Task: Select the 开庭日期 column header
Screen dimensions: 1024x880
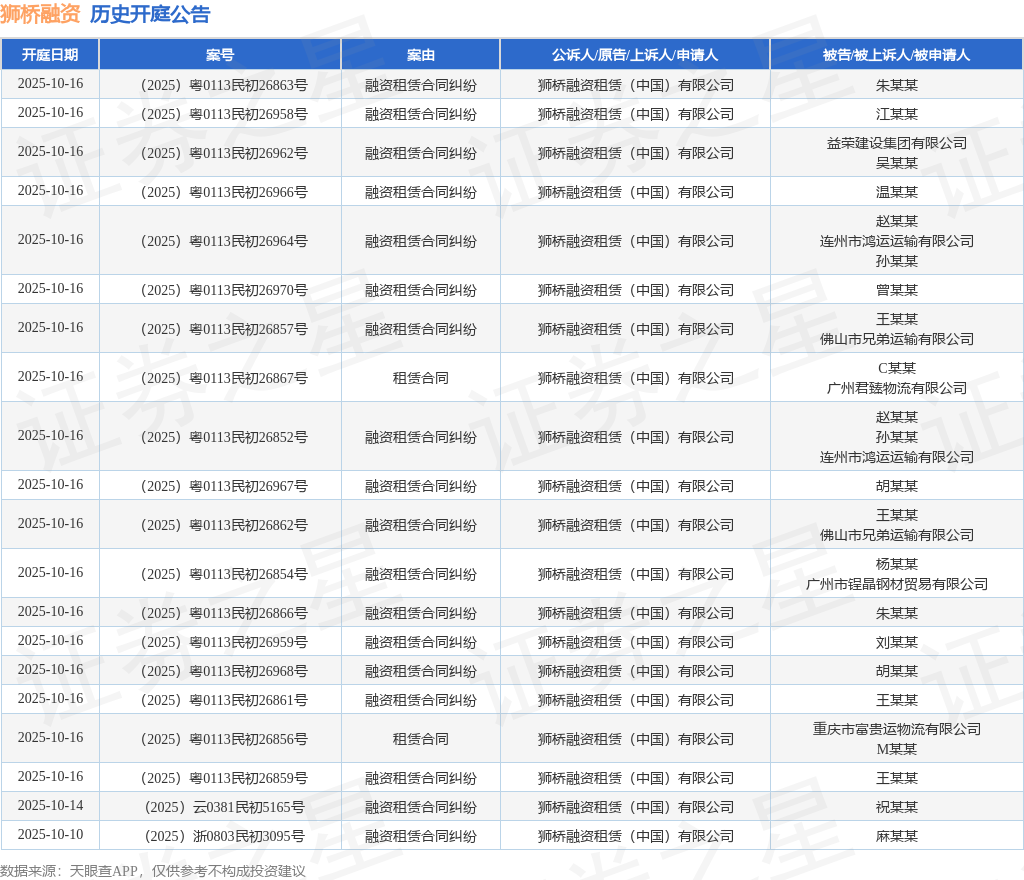Action: (x=50, y=55)
